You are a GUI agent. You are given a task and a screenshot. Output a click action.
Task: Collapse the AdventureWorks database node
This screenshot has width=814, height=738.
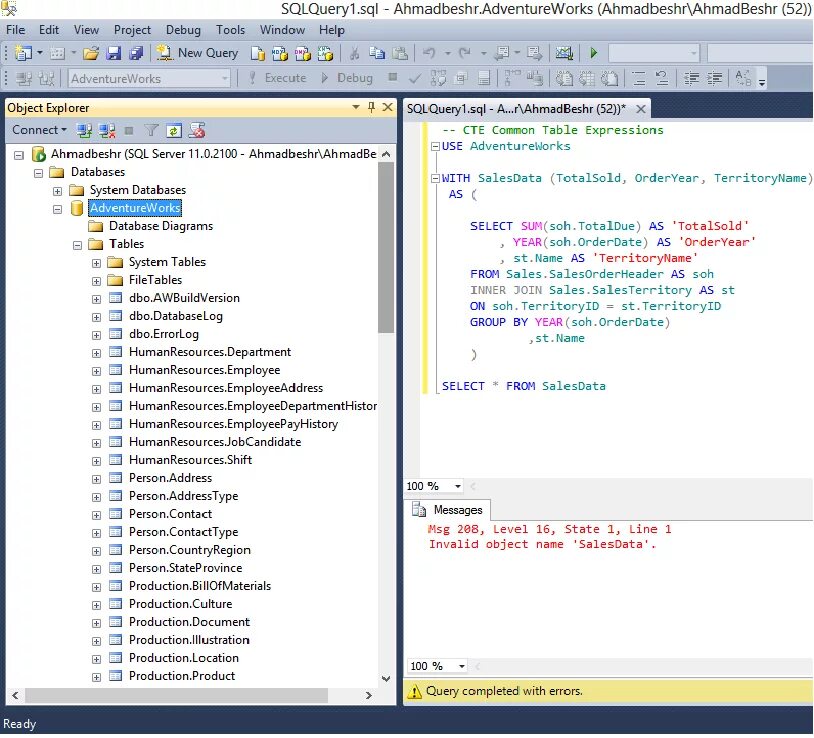click(x=58, y=209)
